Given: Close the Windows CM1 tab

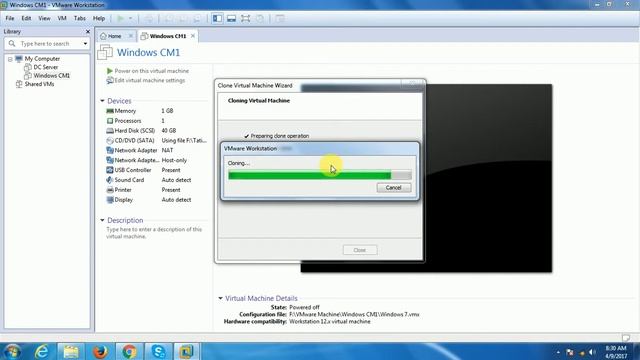Looking at the screenshot, I should coord(193,36).
